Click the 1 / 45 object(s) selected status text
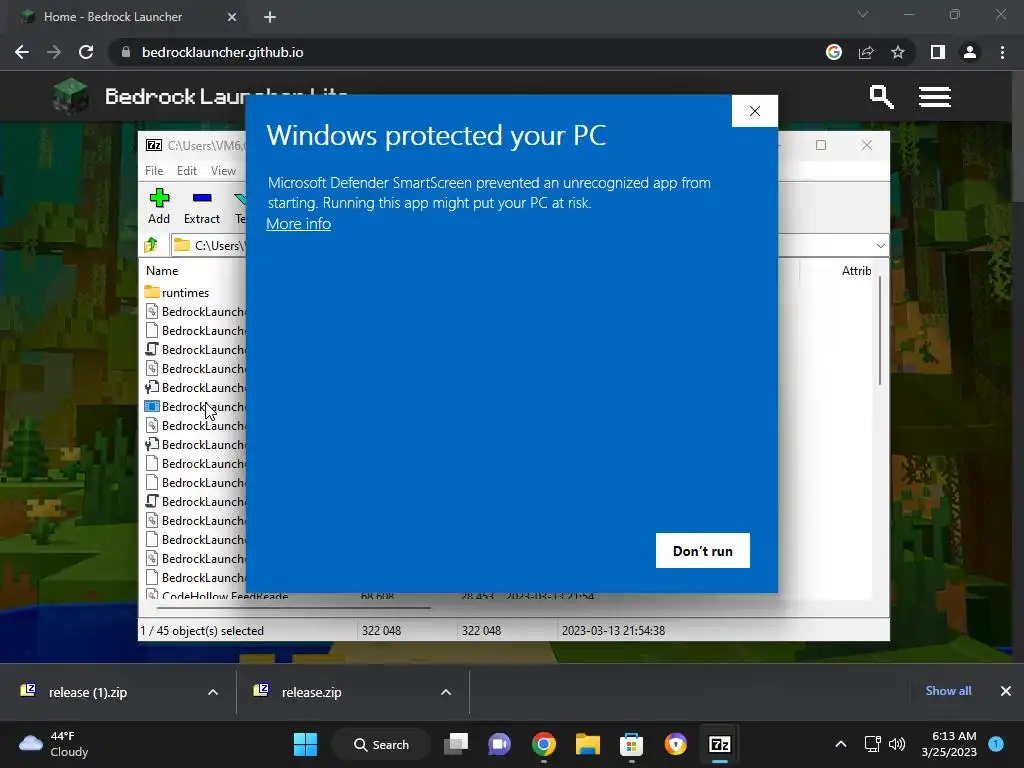Image resolution: width=1024 pixels, height=768 pixels. point(202,631)
